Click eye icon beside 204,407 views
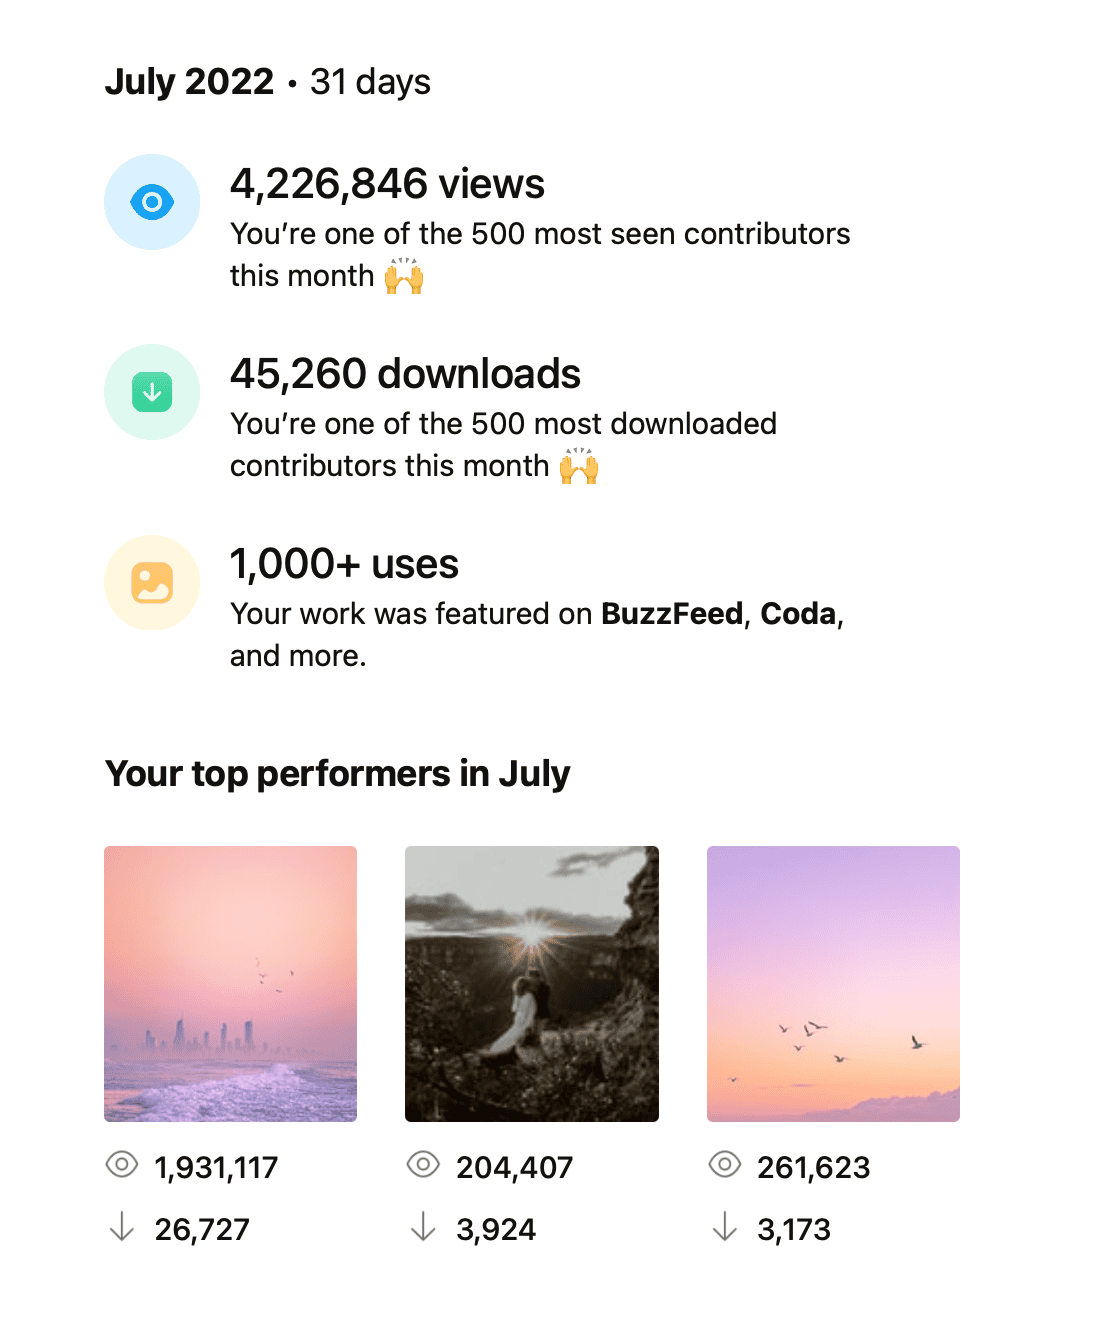Screen dimensions: 1108x1320 pos(423,1165)
